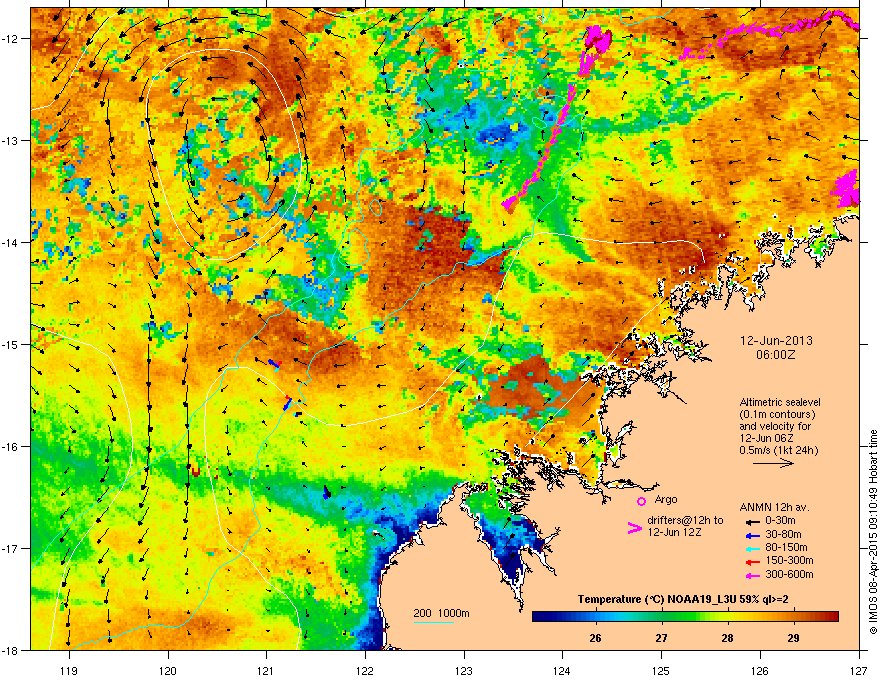The image size is (880, 680).
Task: Click the '80-150m' depth label
Action: pyautogui.click(x=786, y=548)
